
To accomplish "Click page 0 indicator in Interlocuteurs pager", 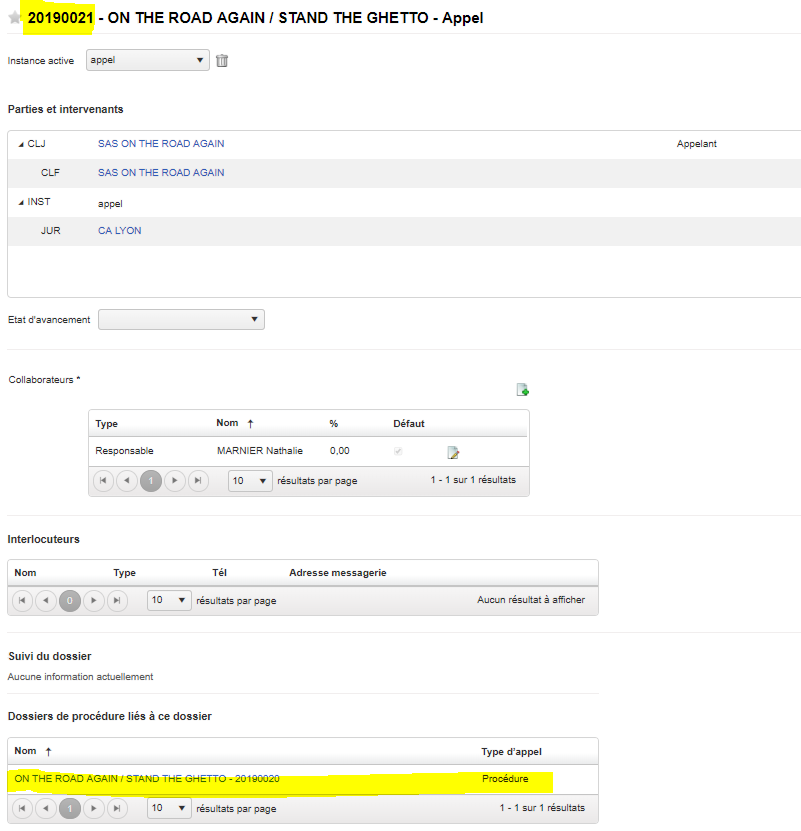I will (x=70, y=600).
